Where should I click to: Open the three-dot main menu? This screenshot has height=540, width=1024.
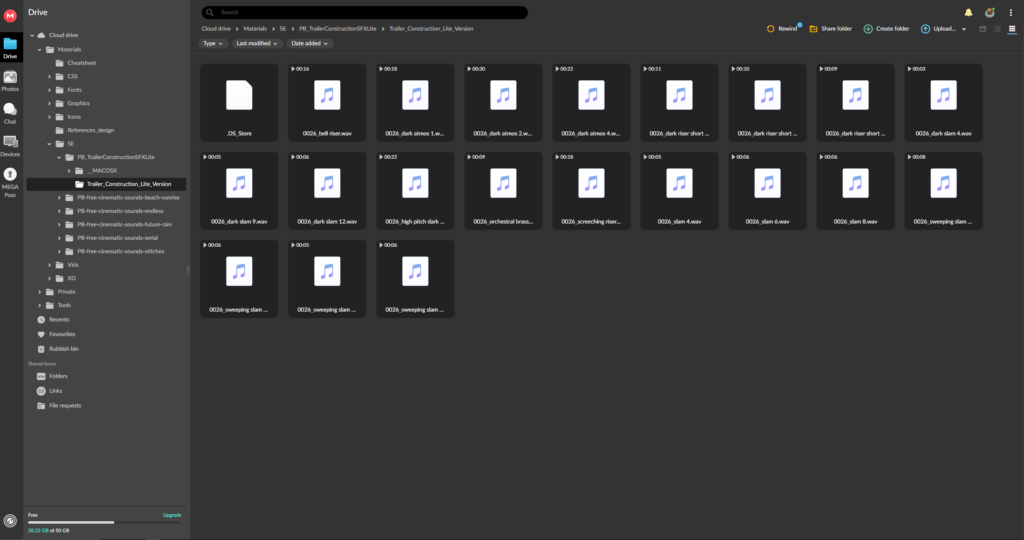1011,12
